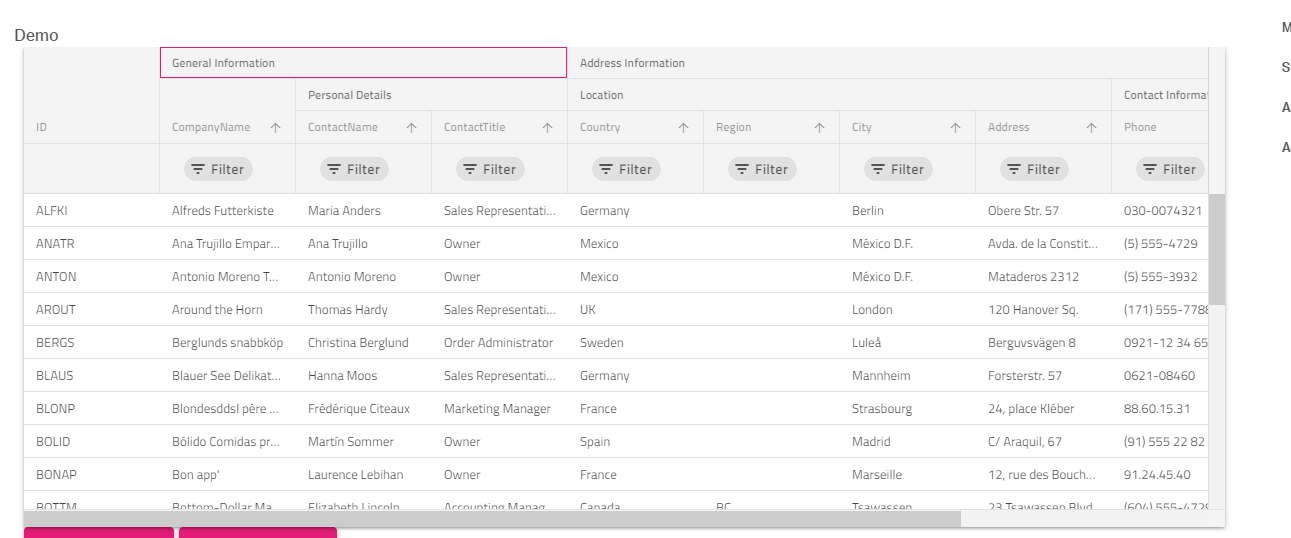The height and width of the screenshot is (538, 1291).
Task: Click phone number 030-0074321 cell
Action: (x=1160, y=211)
